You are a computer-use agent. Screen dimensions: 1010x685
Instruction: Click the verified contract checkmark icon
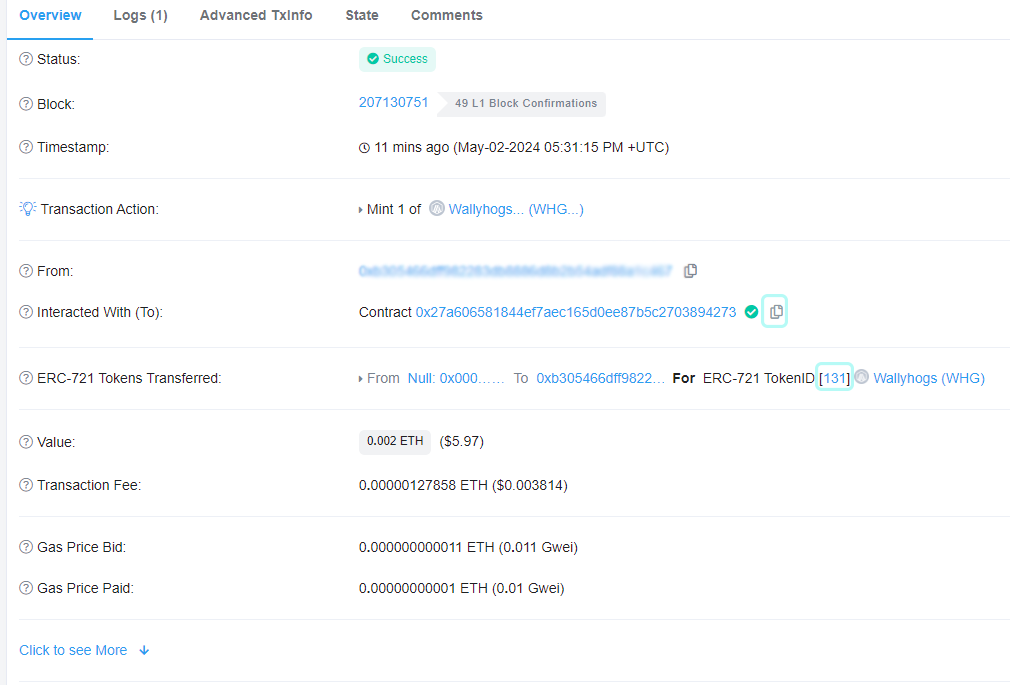751,311
